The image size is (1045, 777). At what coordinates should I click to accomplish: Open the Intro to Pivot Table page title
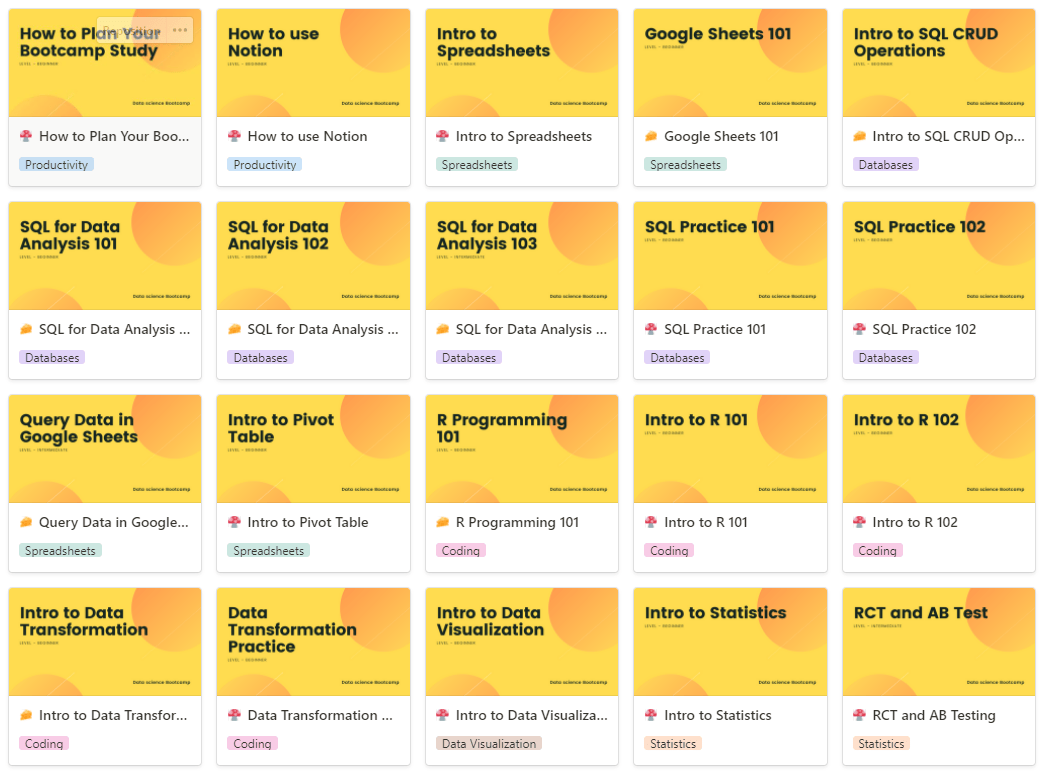point(308,522)
